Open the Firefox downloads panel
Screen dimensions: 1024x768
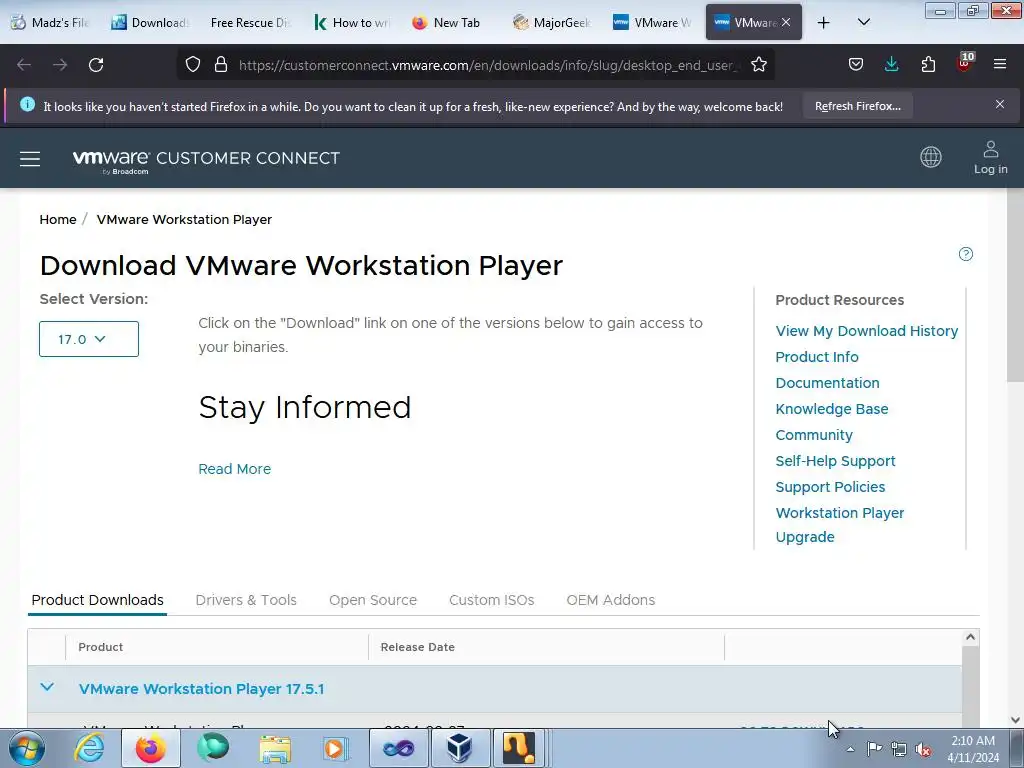coord(891,65)
